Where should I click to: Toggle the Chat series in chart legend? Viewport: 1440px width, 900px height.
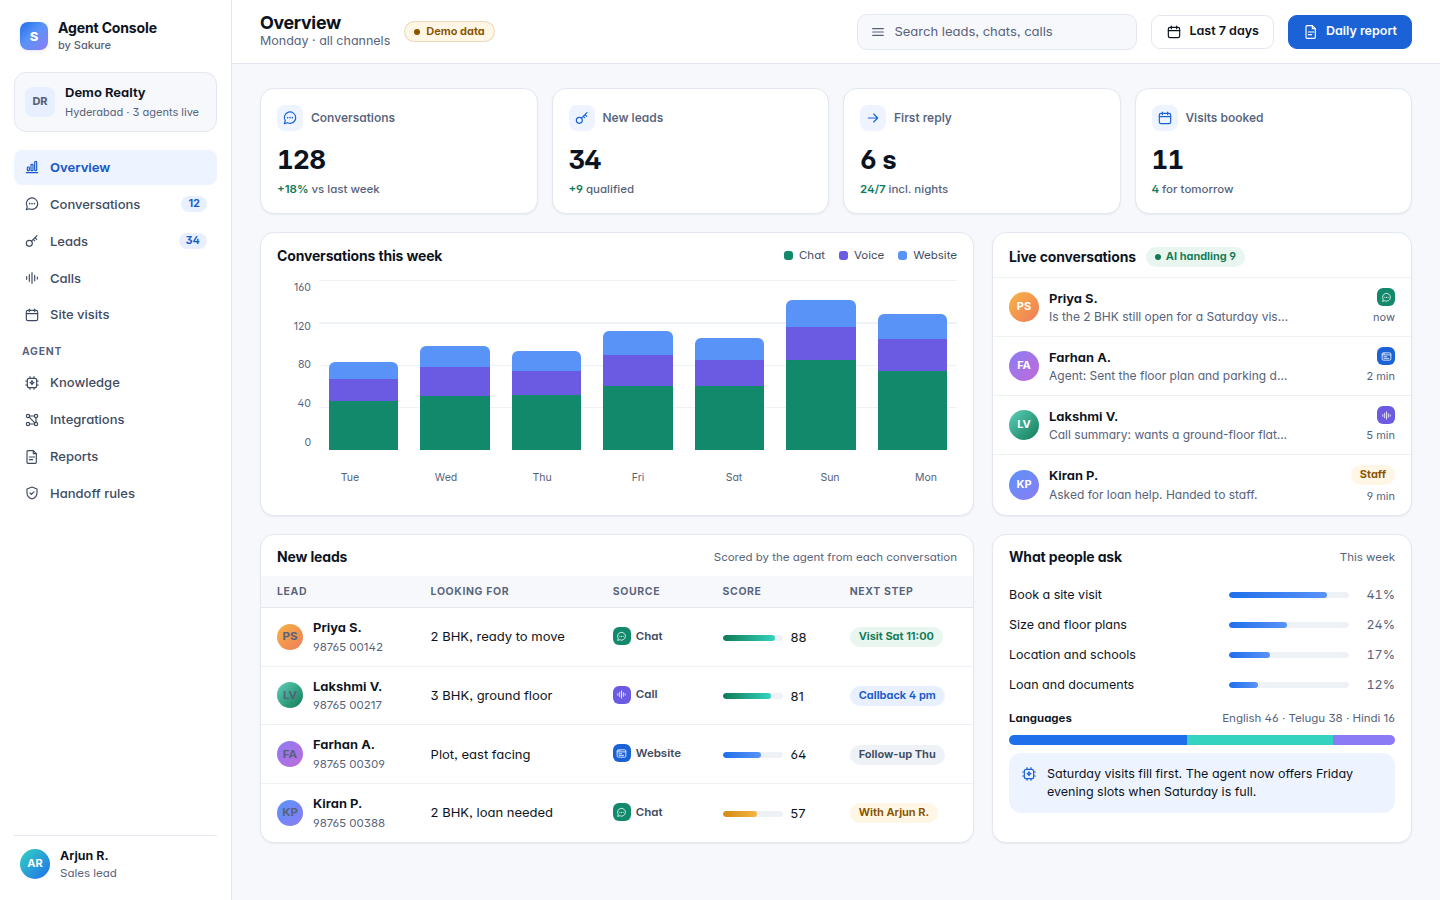tap(804, 256)
